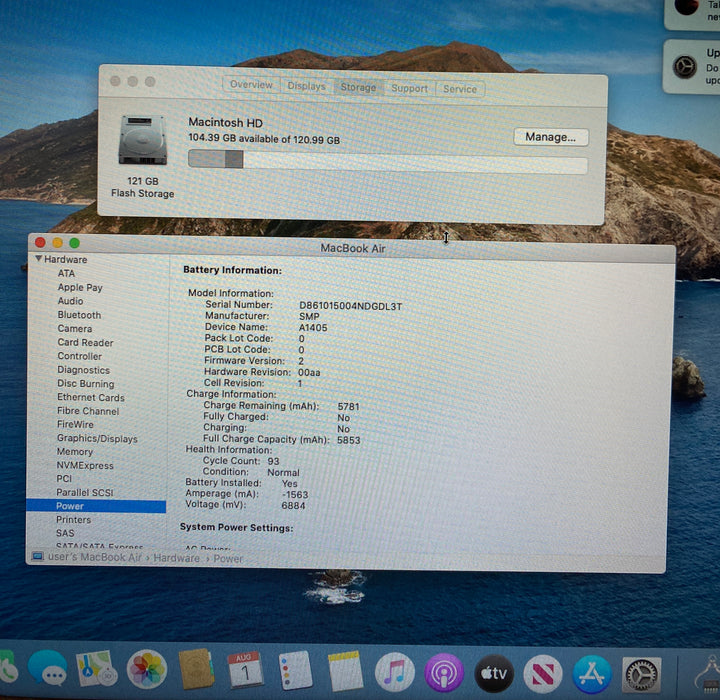Click the storage usage bar
Screen dimensions: 720x700
tap(388, 162)
